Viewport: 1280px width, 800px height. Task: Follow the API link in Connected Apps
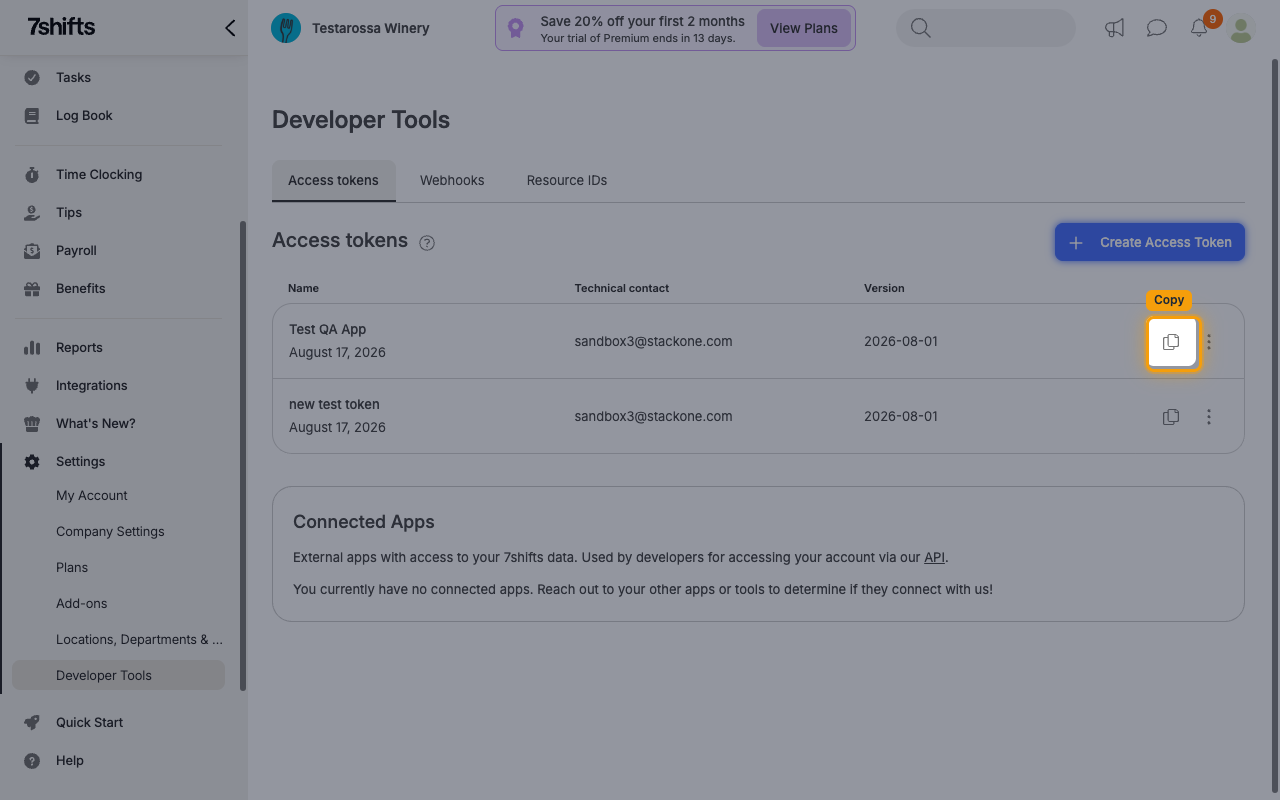click(x=935, y=557)
